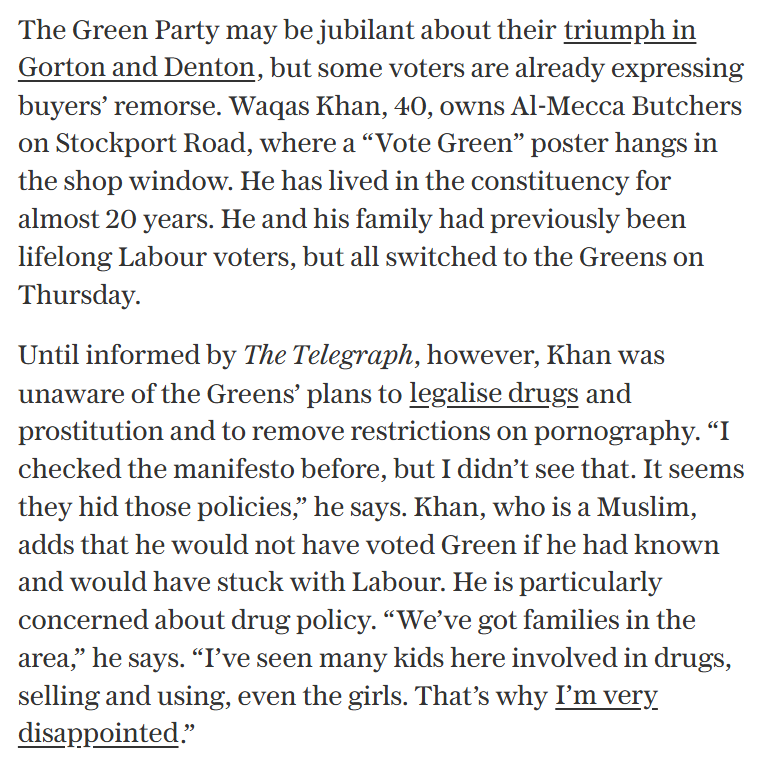This screenshot has width=764, height=763.
Task: Click the words 'buyers' remorse'
Action: [117, 106]
